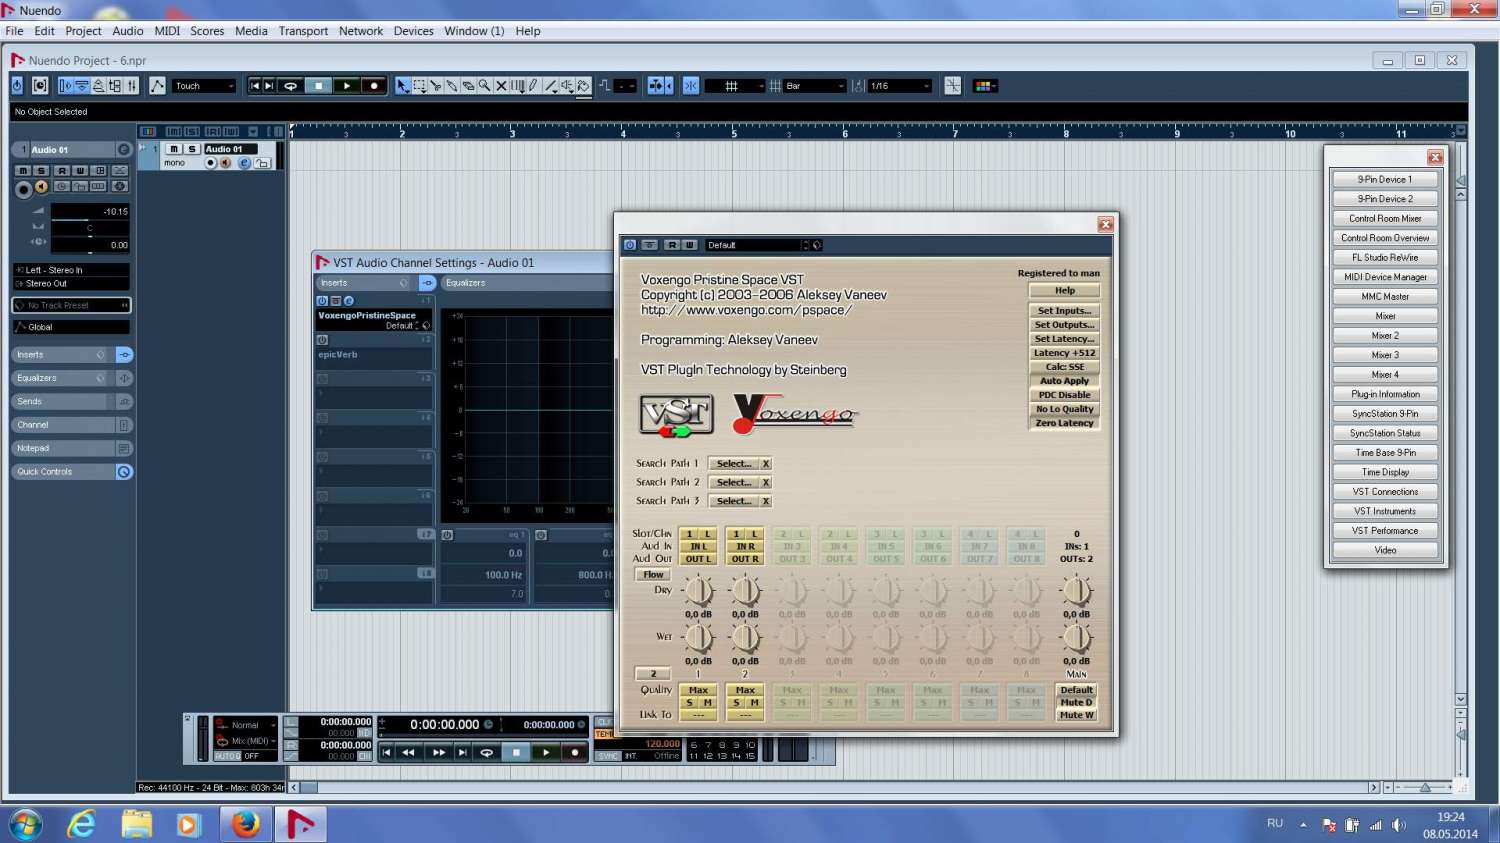This screenshot has width=1500, height=843.
Task: Click Help button in Pristine Space plugin
Action: click(1065, 291)
